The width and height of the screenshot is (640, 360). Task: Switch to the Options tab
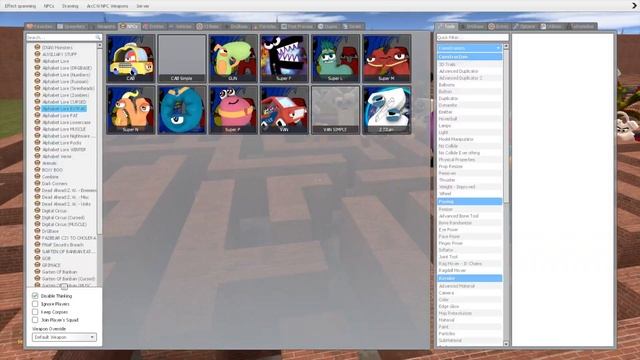click(524, 27)
